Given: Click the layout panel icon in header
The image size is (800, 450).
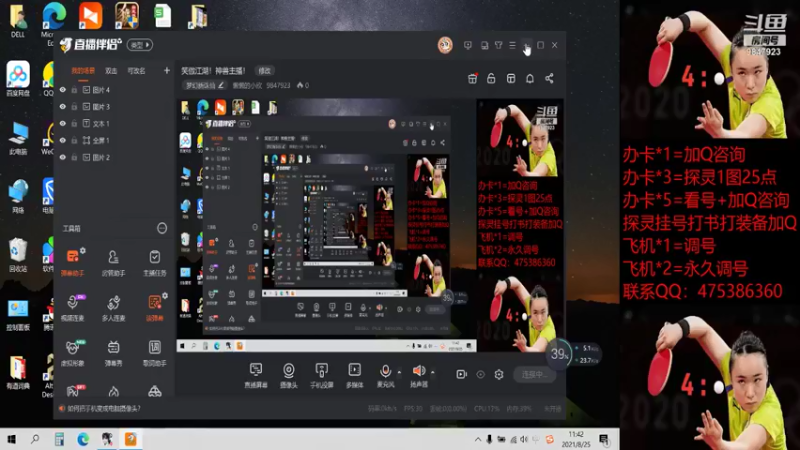Looking at the screenshot, I should 511,79.
